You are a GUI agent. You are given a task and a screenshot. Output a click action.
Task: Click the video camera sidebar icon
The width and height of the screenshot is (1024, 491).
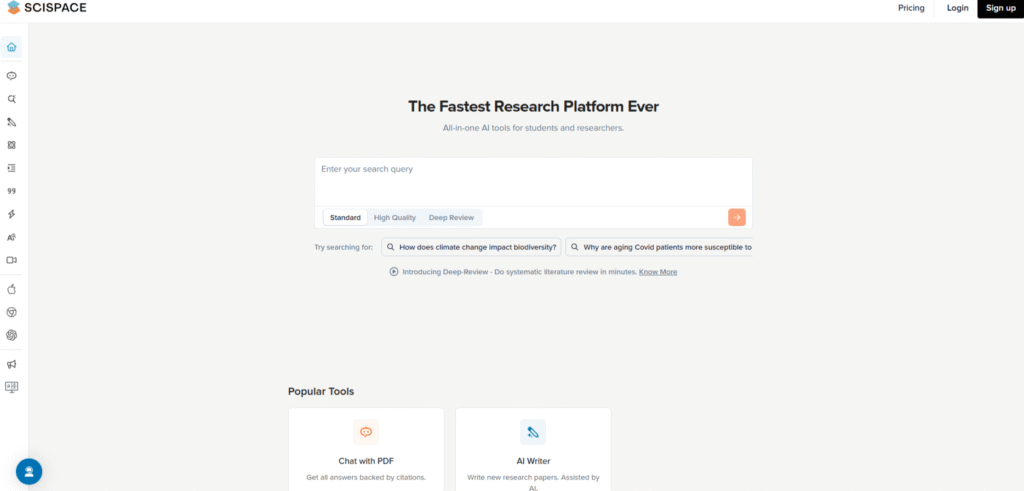[x=11, y=260]
